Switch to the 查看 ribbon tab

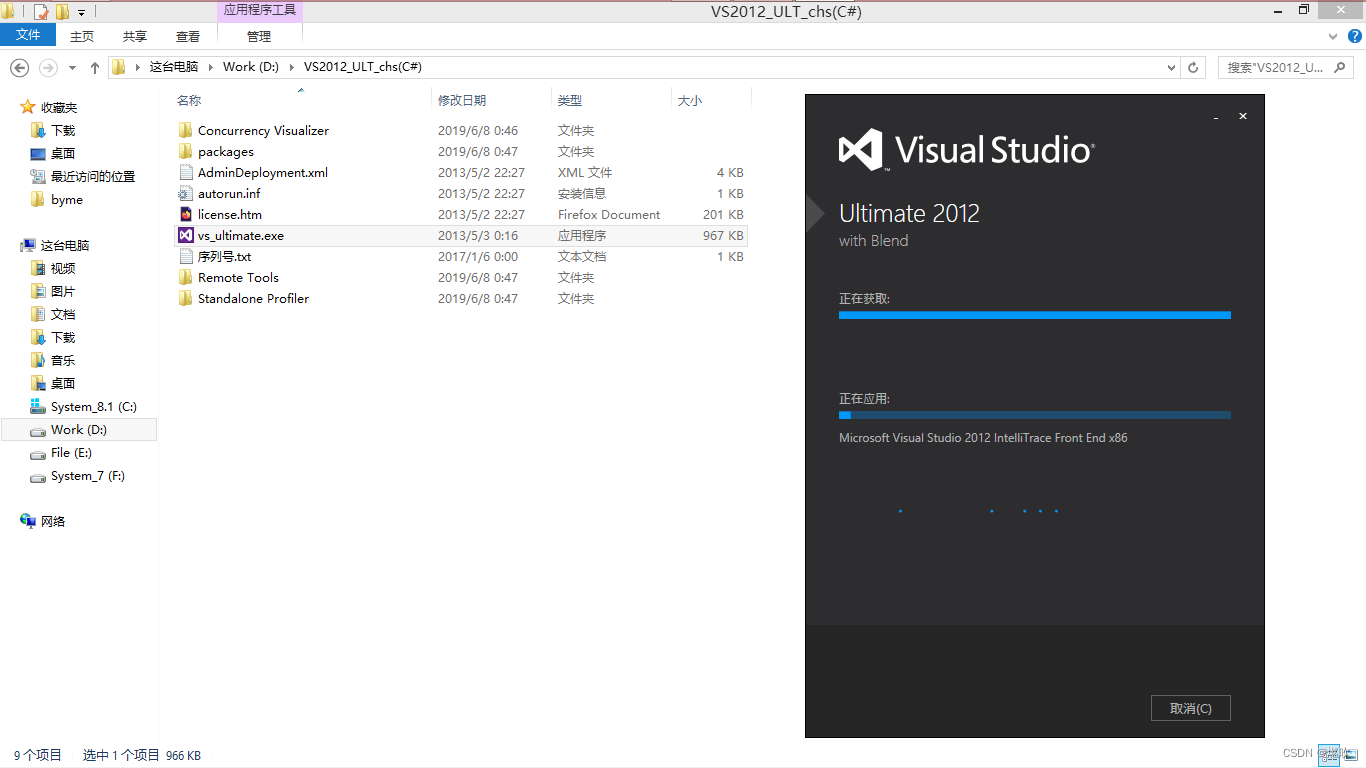(x=188, y=36)
